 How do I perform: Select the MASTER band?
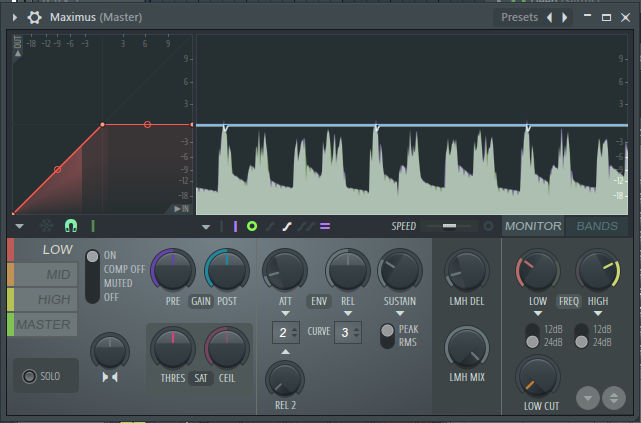[43, 325]
